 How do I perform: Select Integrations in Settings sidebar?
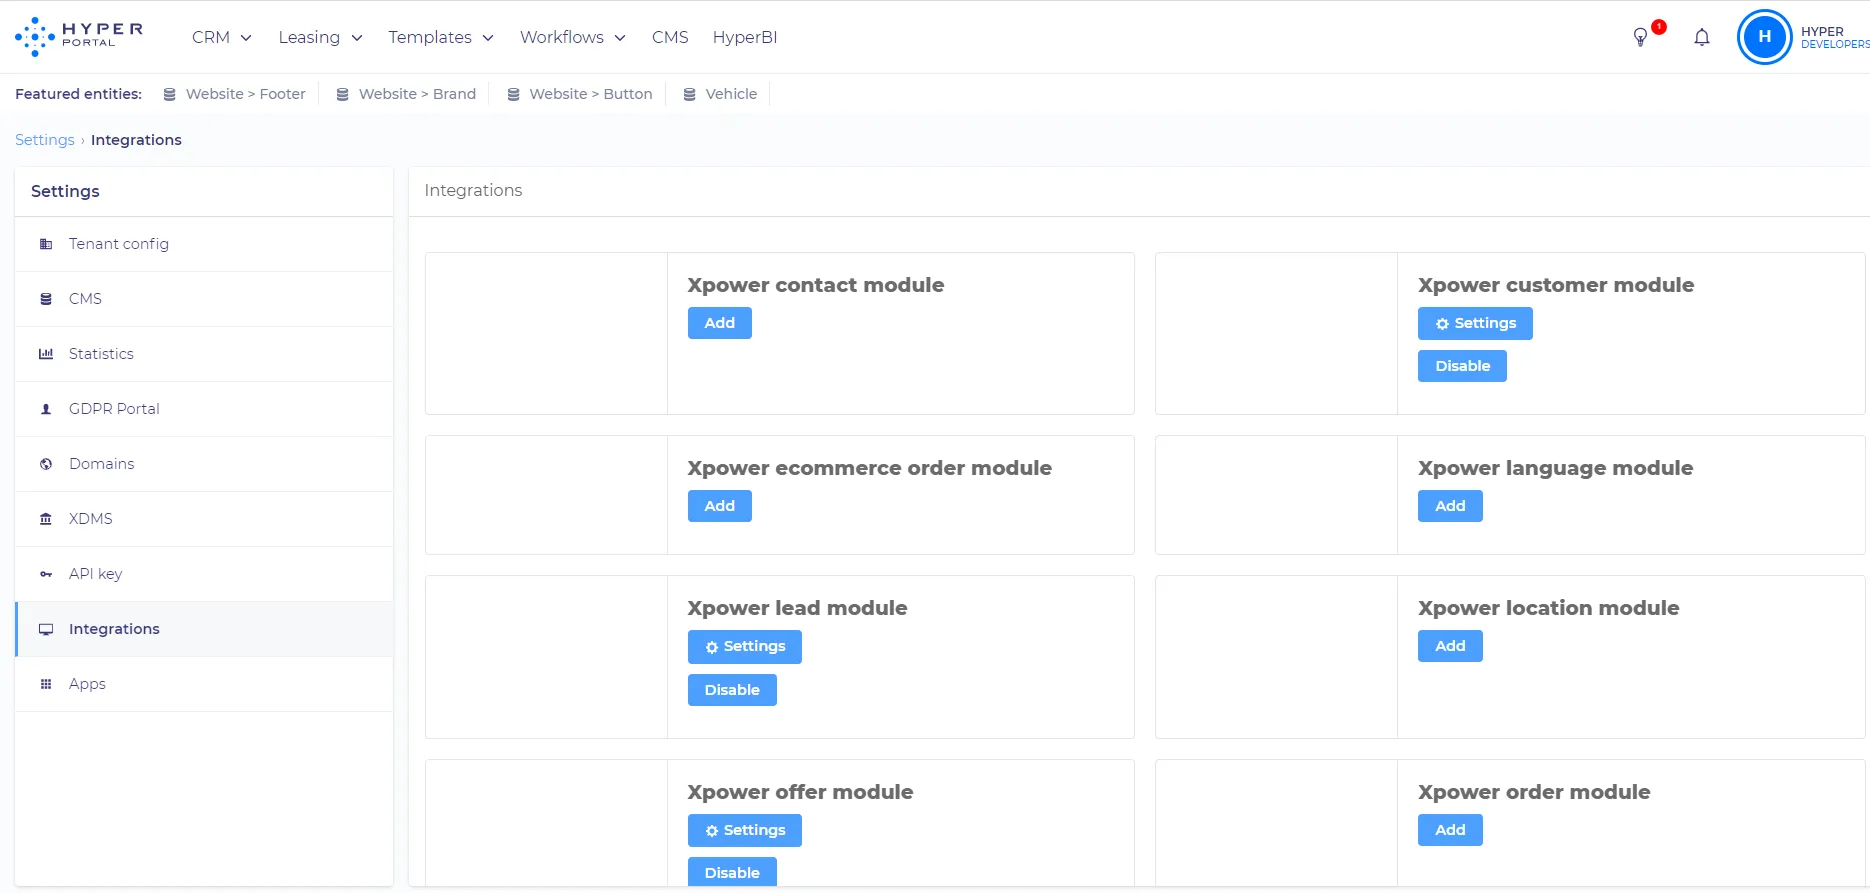click(204, 629)
